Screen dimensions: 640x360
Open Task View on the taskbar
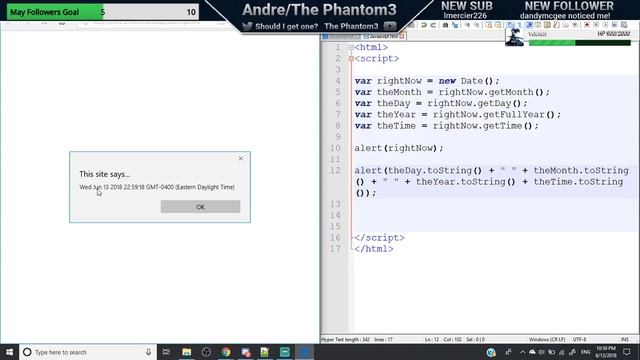click(x=166, y=352)
